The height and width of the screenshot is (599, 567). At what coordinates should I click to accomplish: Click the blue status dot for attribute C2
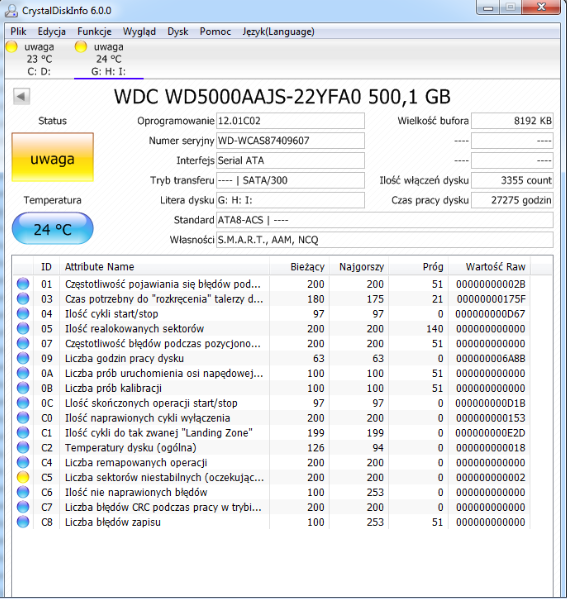[23, 448]
